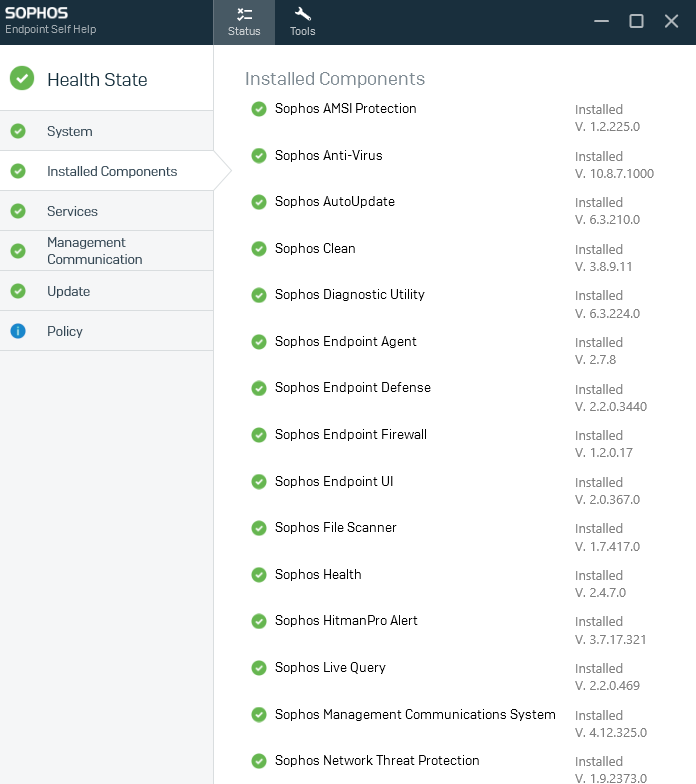This screenshot has height=784, width=696.
Task: Click status icon for Sophos File Scanner
Action: coord(259,528)
